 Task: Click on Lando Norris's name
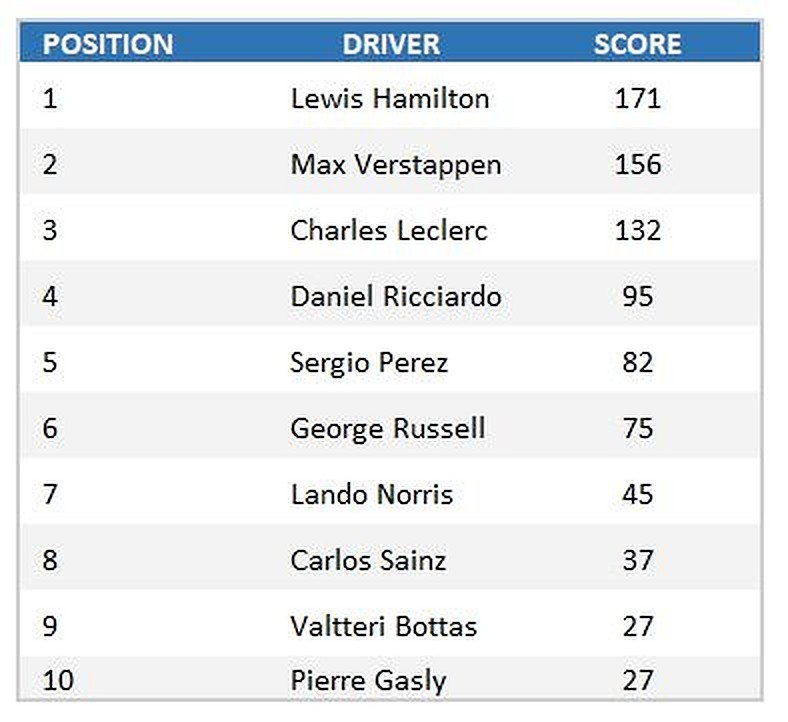372,495
